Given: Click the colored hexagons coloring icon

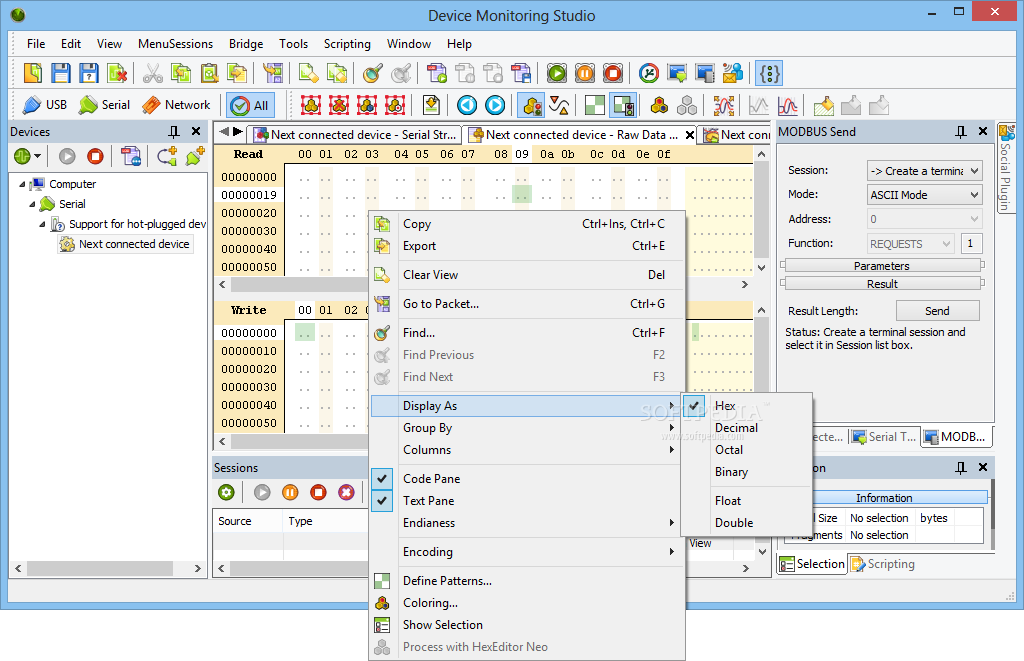Looking at the screenshot, I should tap(660, 105).
